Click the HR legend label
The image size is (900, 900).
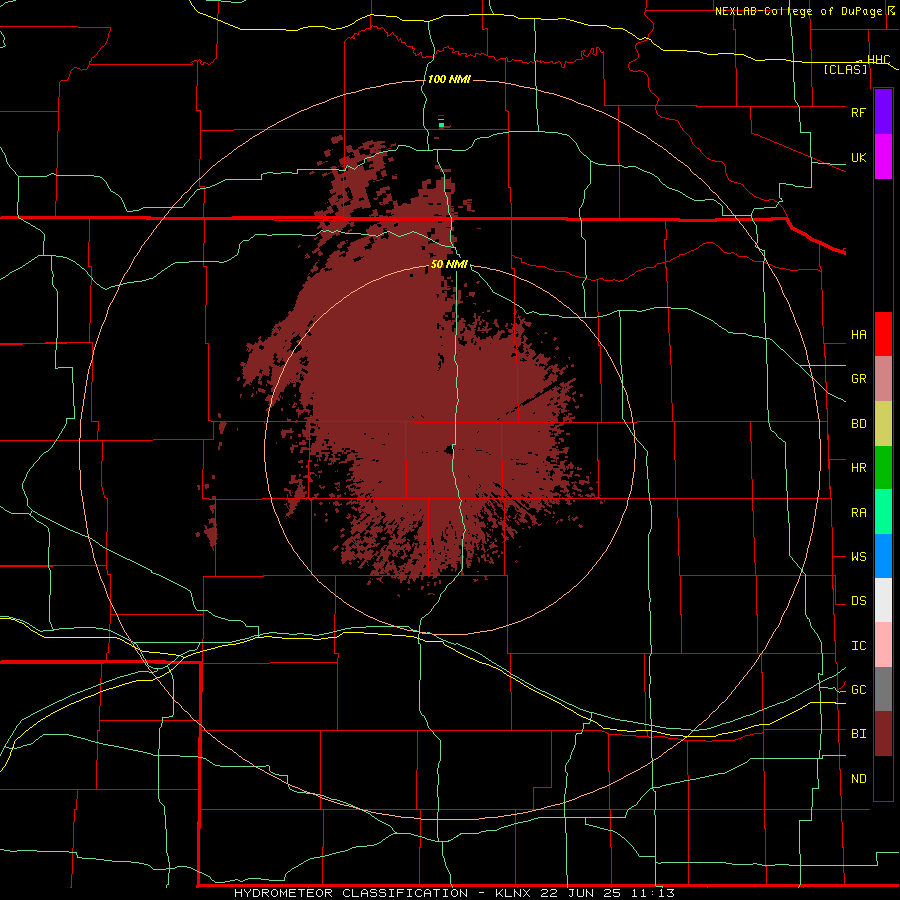[858, 468]
